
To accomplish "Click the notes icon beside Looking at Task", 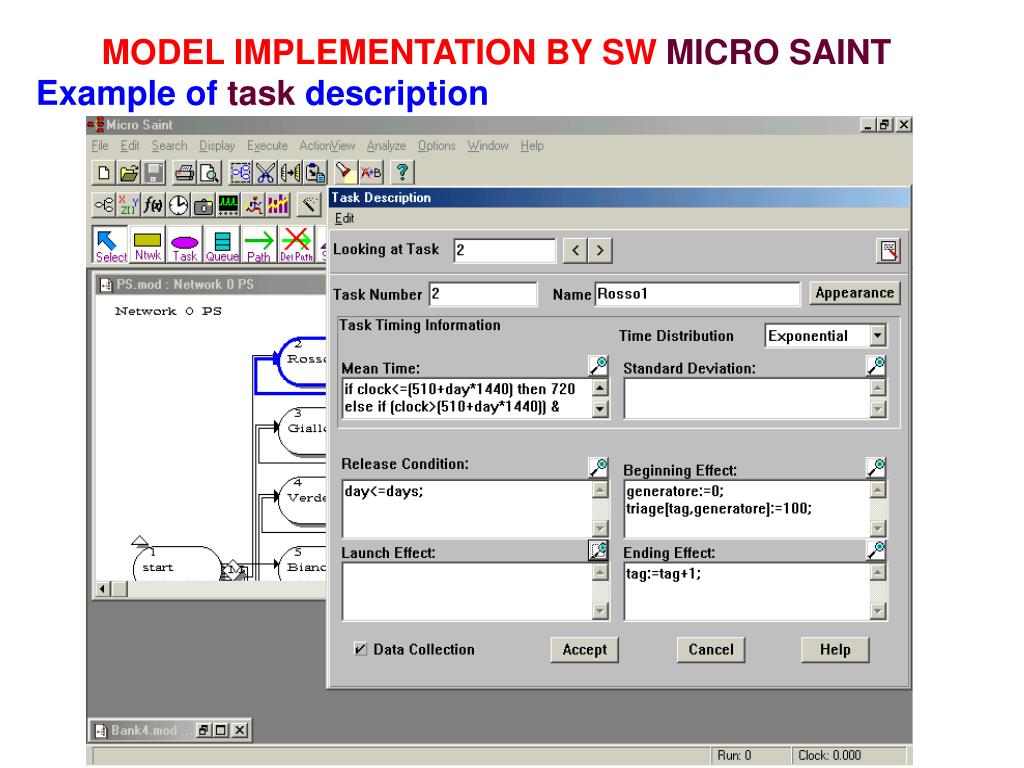I will pos(889,251).
